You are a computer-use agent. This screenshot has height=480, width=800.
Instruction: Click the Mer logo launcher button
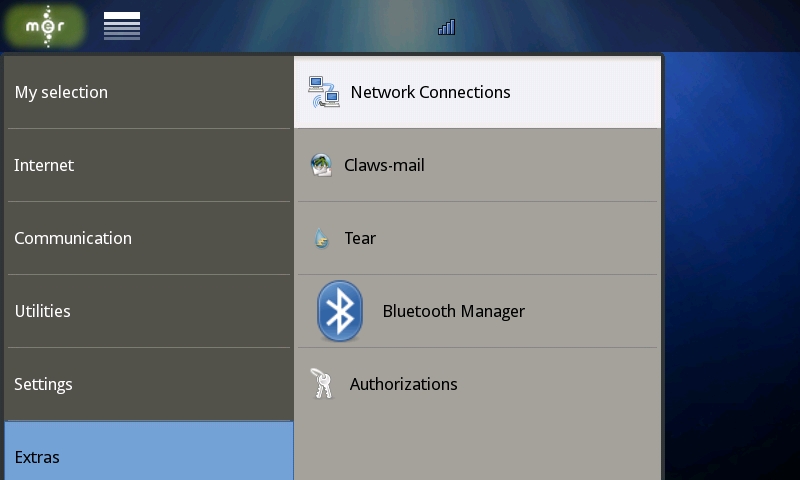[44, 26]
